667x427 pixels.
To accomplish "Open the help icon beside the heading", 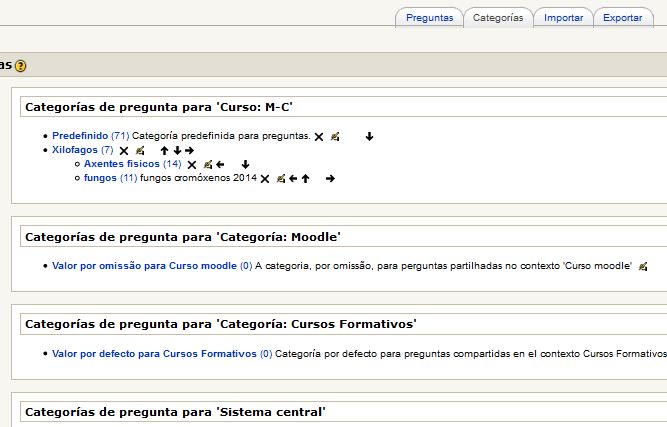I will (20, 66).
